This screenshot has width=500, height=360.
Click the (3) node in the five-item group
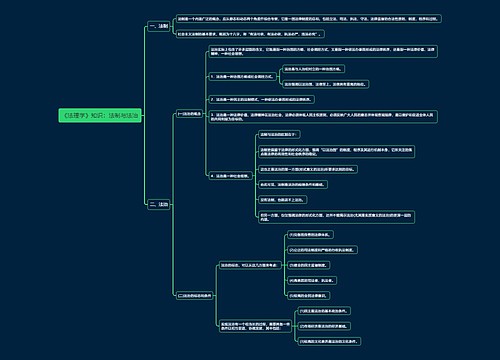309,265
